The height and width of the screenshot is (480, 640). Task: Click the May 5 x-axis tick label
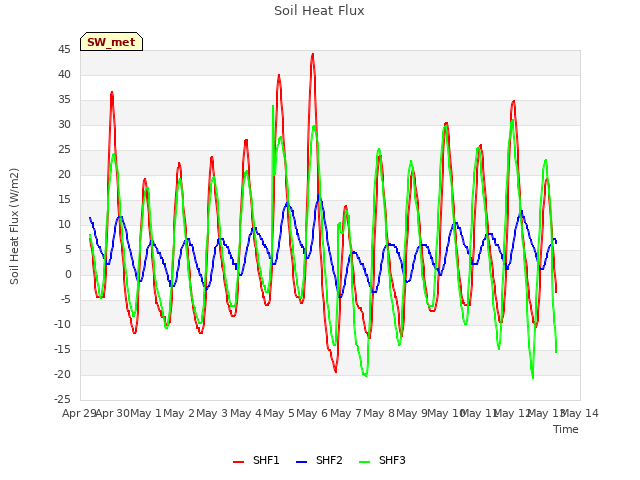pyautogui.click(x=279, y=413)
